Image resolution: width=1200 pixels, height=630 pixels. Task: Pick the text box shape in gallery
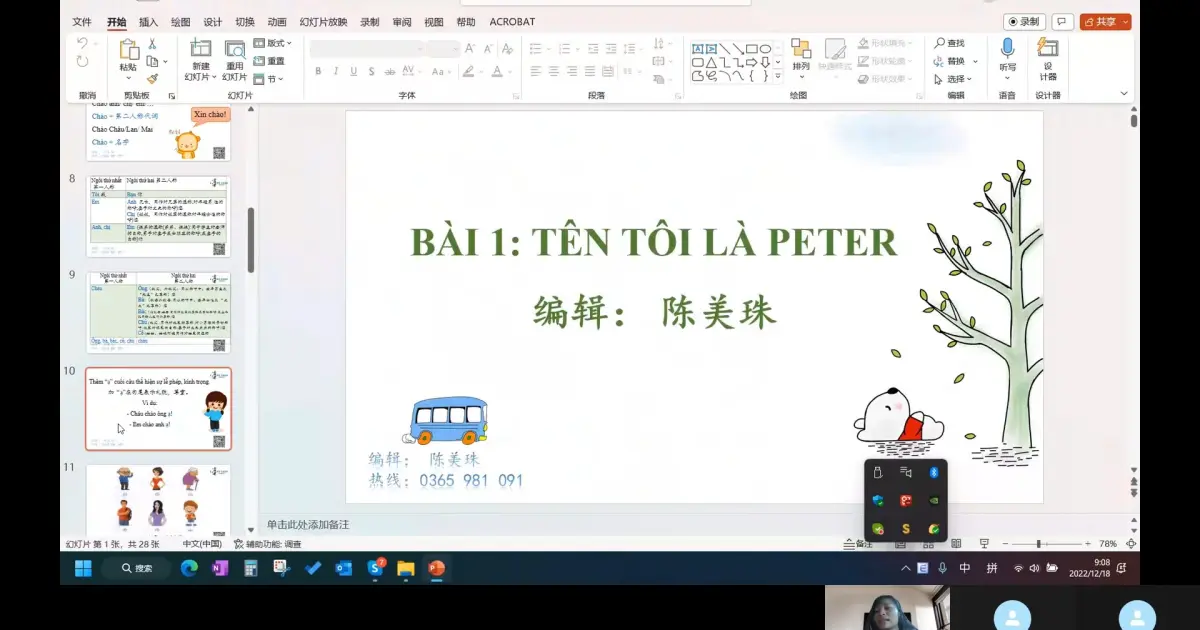698,48
